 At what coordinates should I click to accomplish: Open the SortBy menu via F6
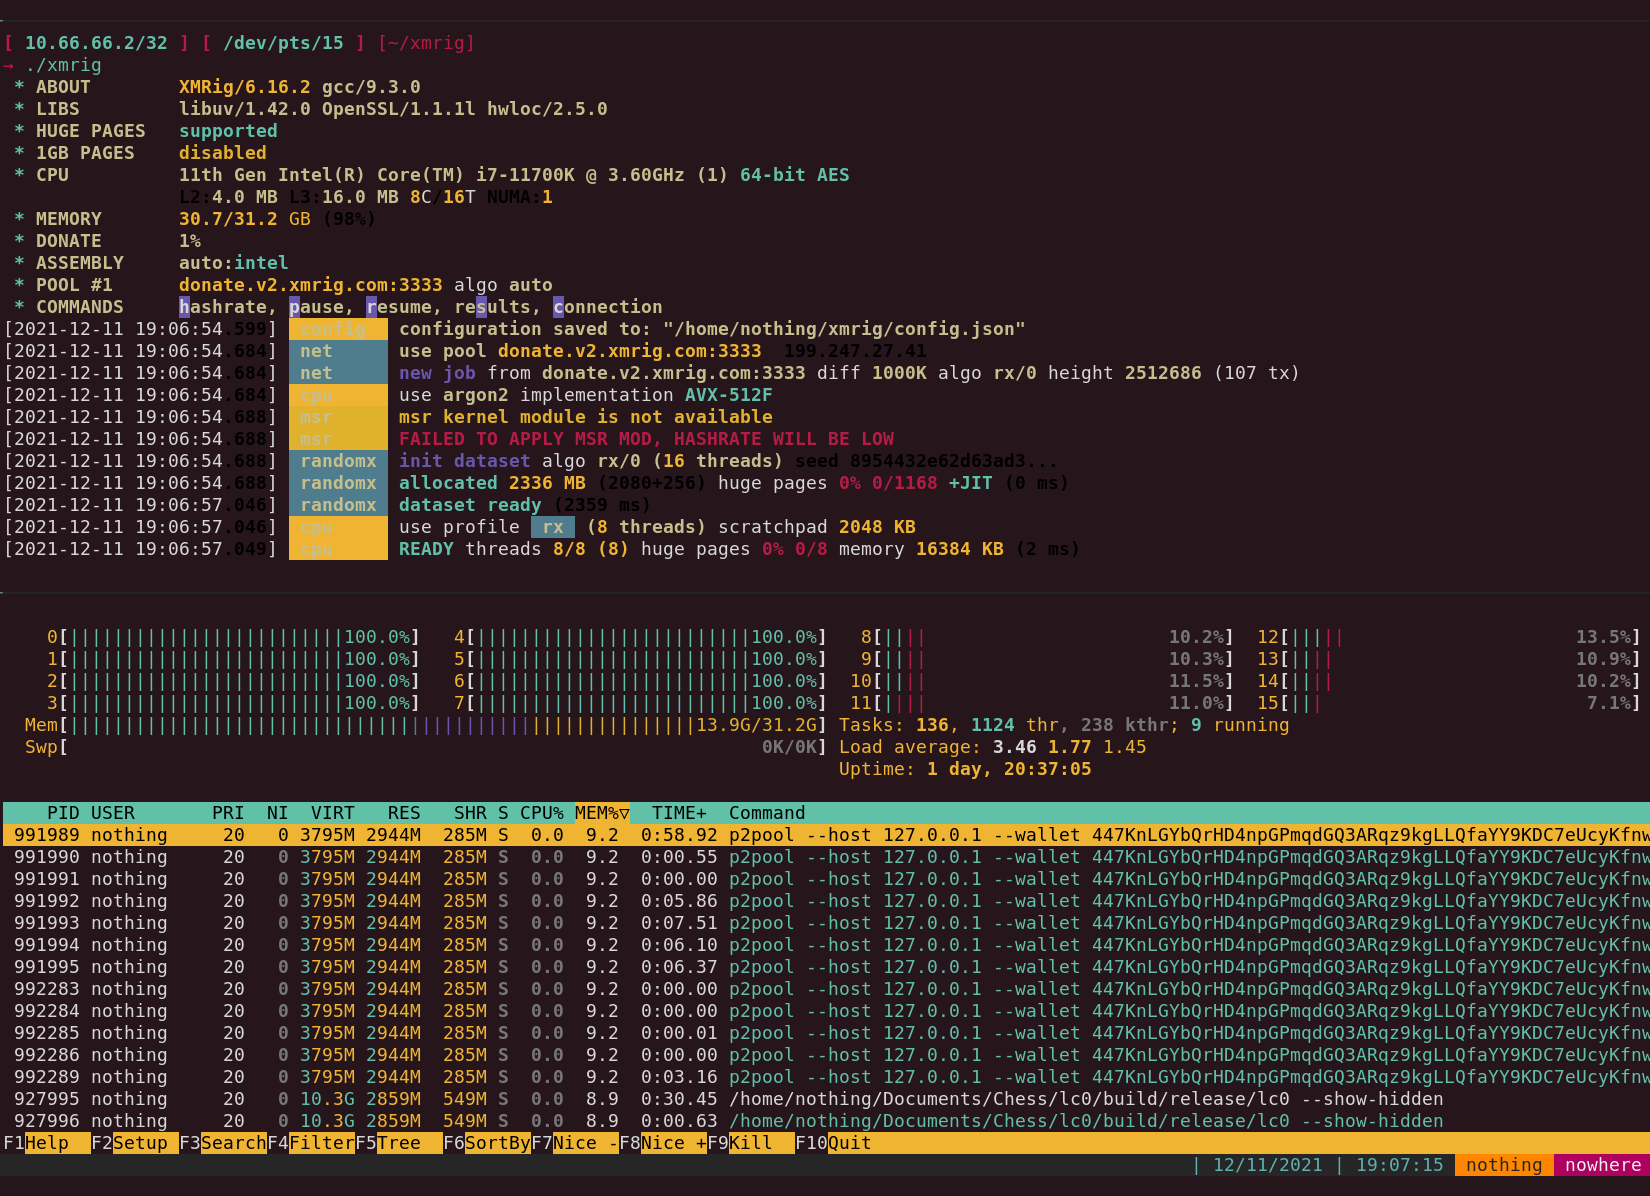(x=487, y=1143)
